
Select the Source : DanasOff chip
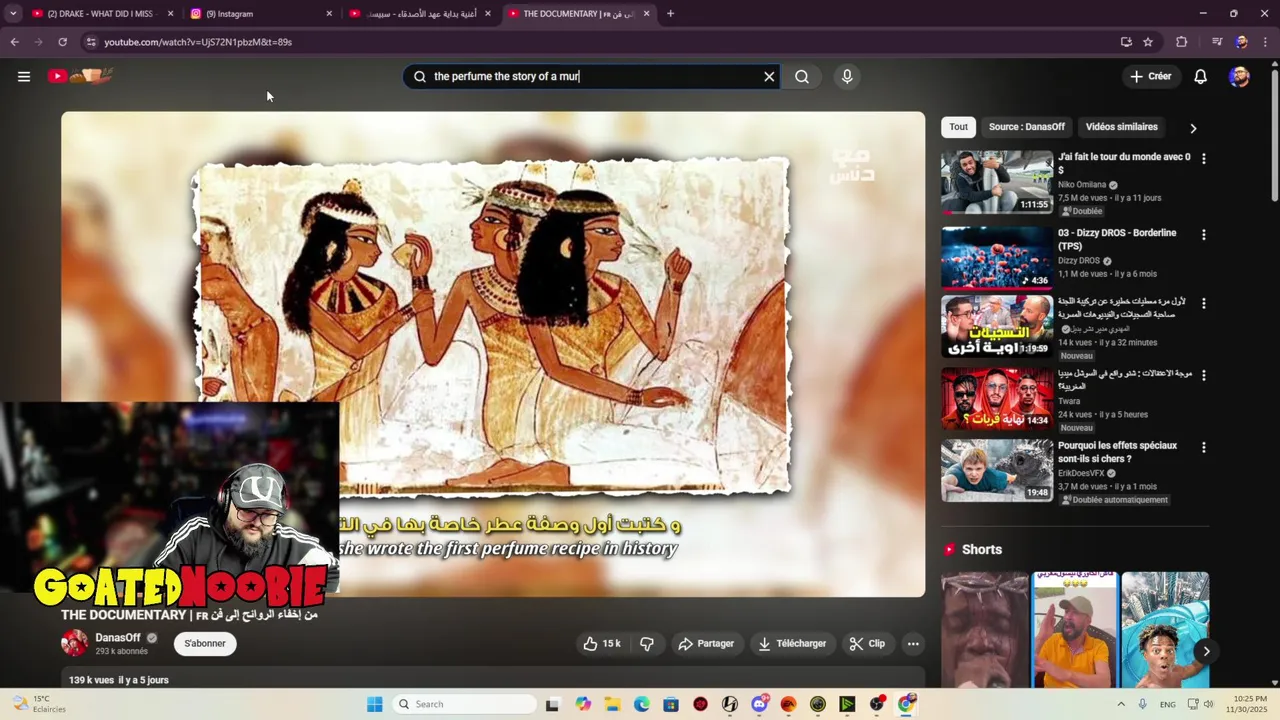tap(1027, 127)
